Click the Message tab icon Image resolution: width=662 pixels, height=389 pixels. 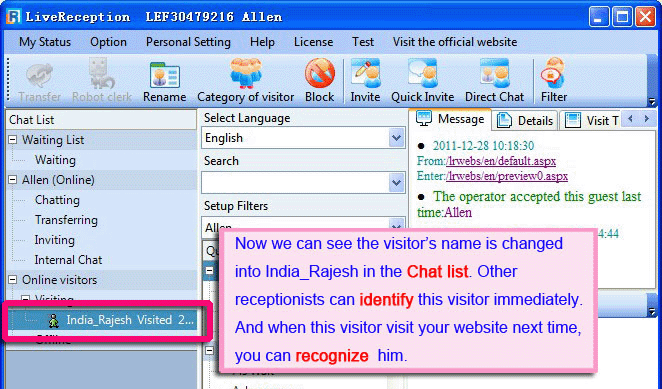(424, 119)
